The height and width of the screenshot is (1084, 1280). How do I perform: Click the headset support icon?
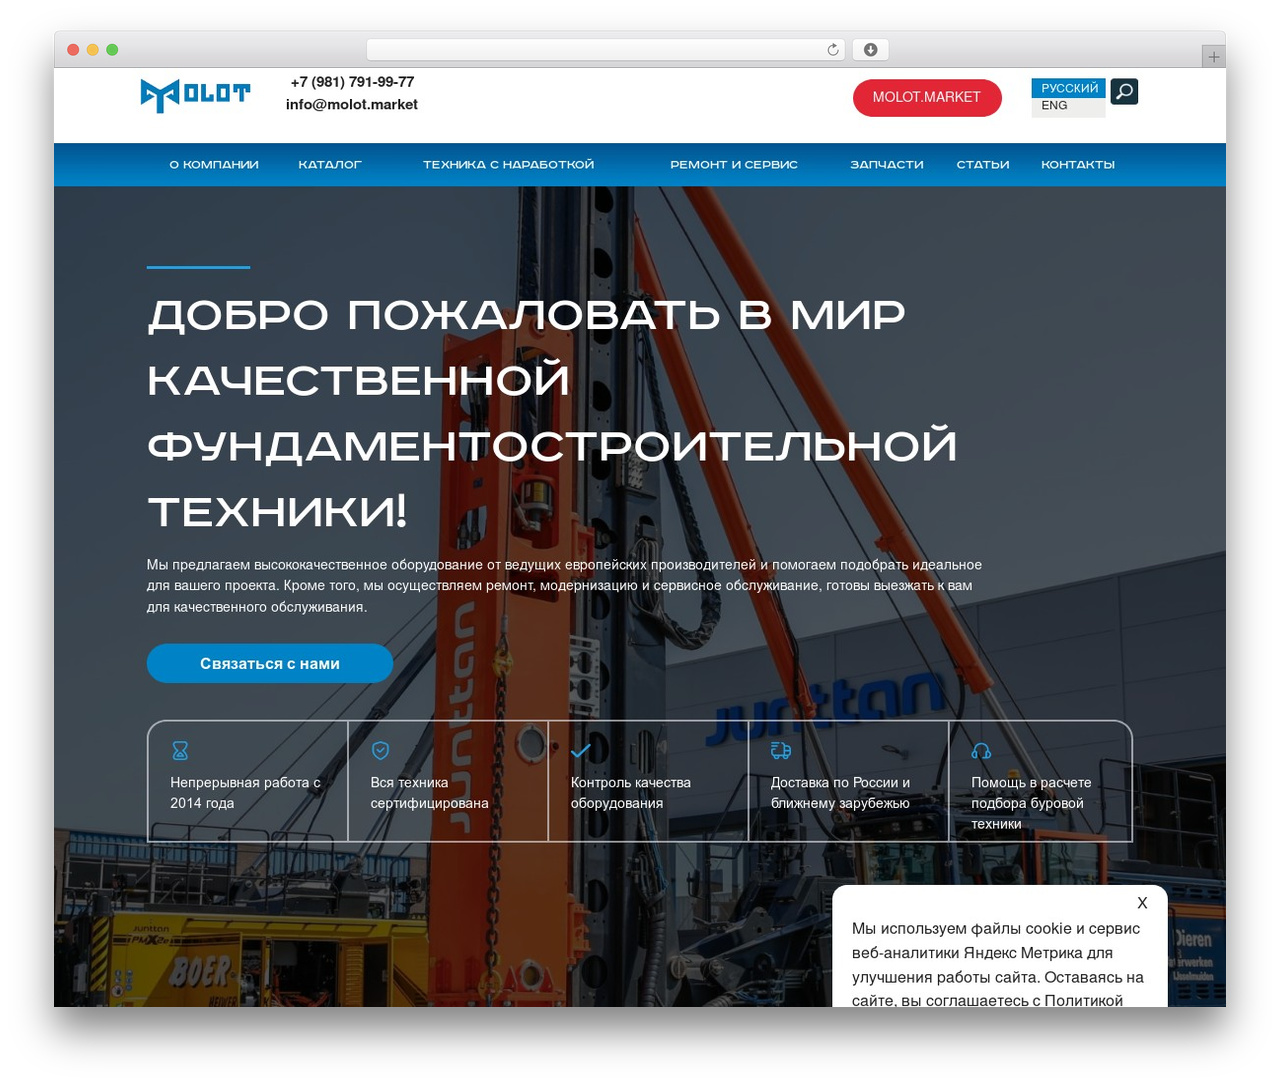981,751
